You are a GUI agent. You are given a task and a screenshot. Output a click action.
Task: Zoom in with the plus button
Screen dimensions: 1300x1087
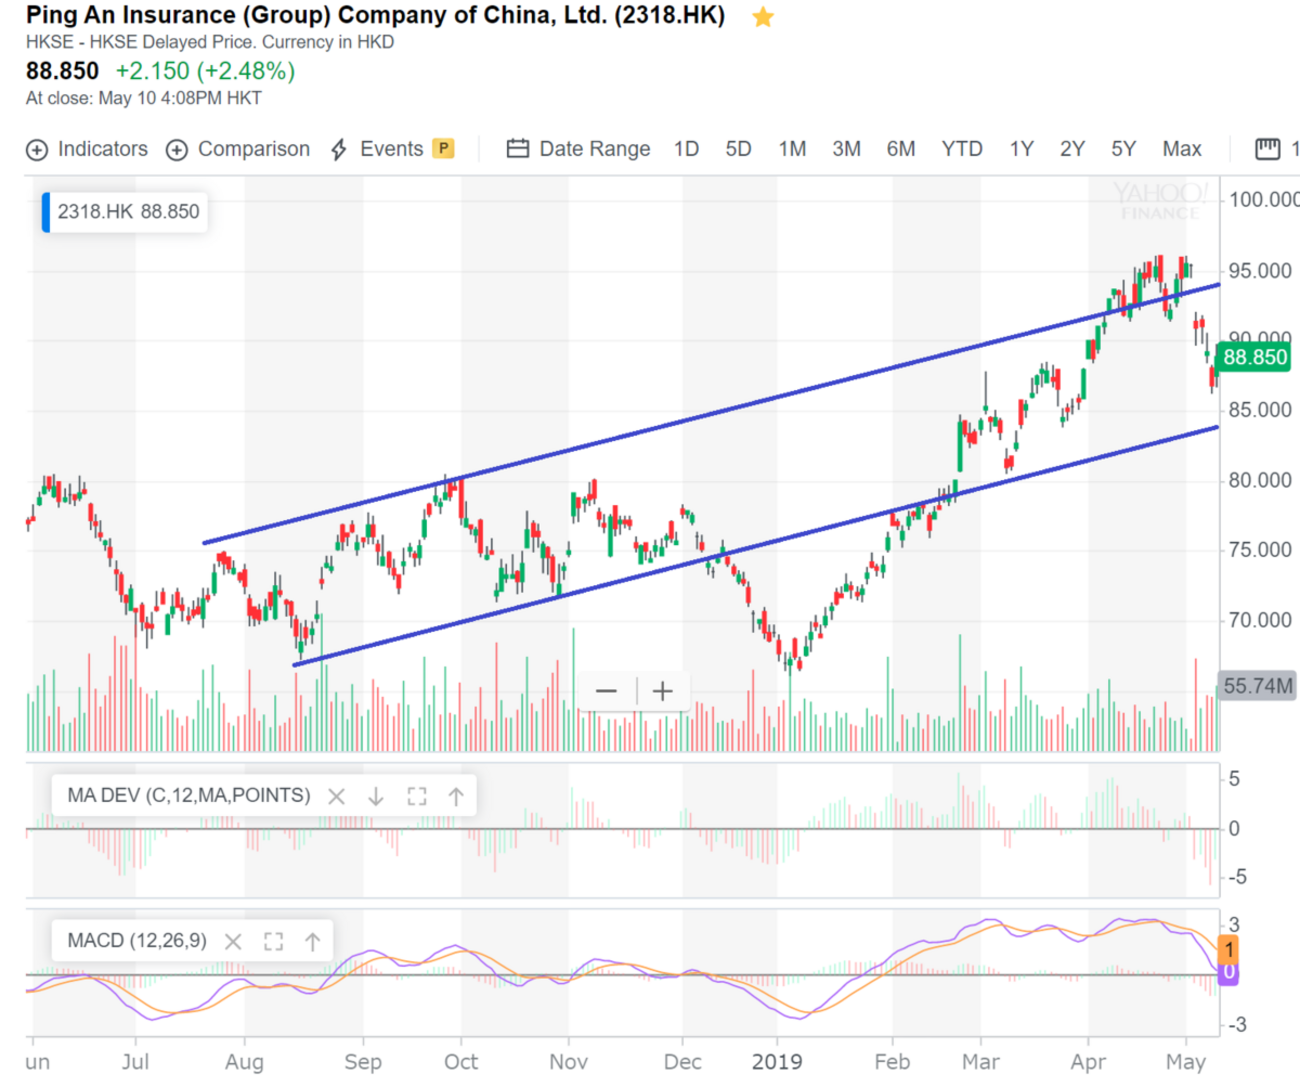(x=662, y=691)
